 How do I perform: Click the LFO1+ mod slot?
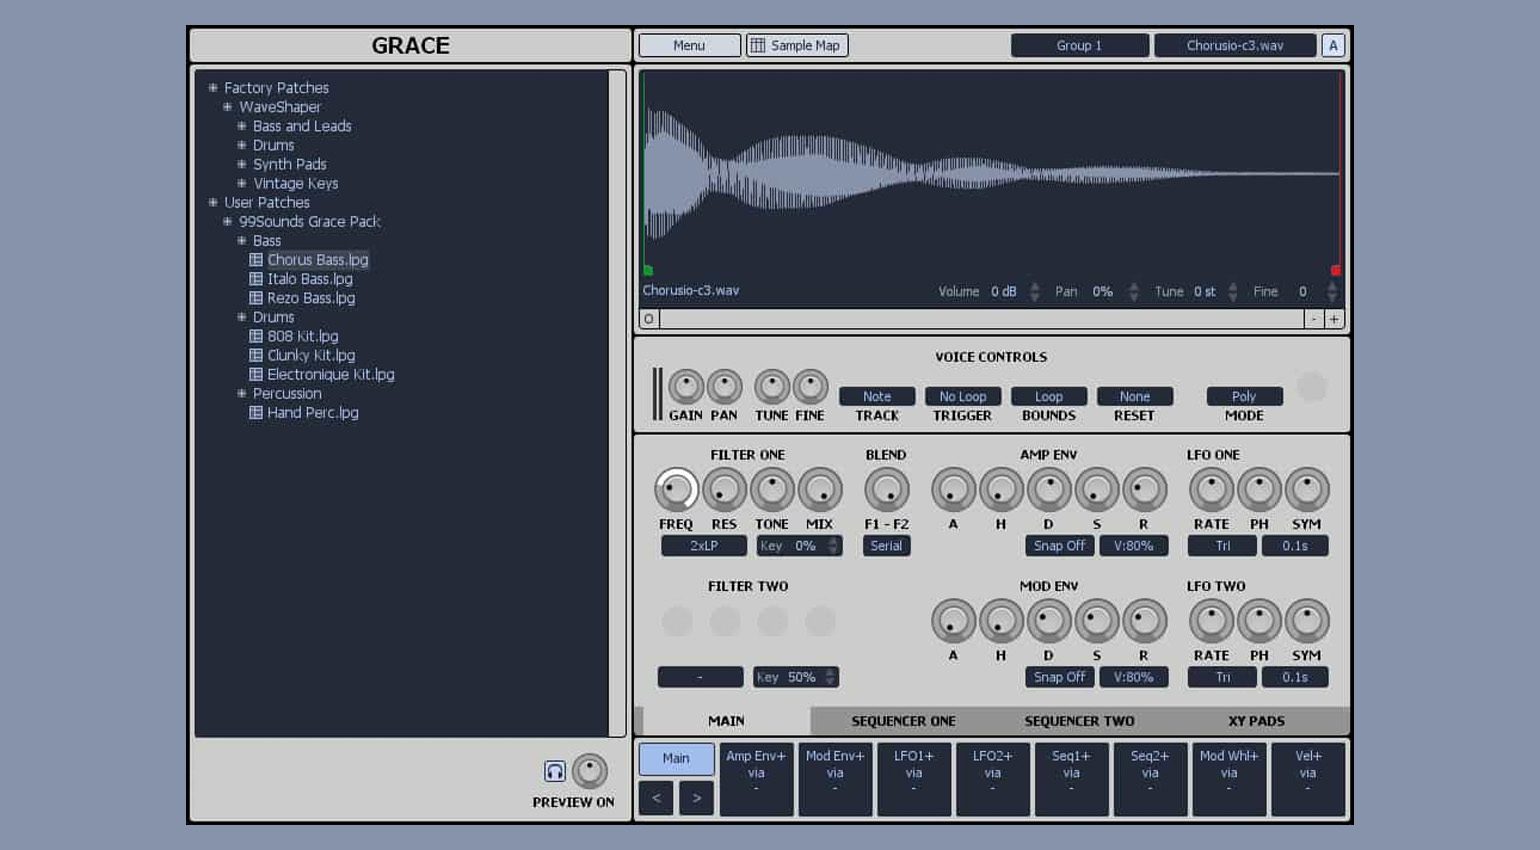[x=914, y=779]
